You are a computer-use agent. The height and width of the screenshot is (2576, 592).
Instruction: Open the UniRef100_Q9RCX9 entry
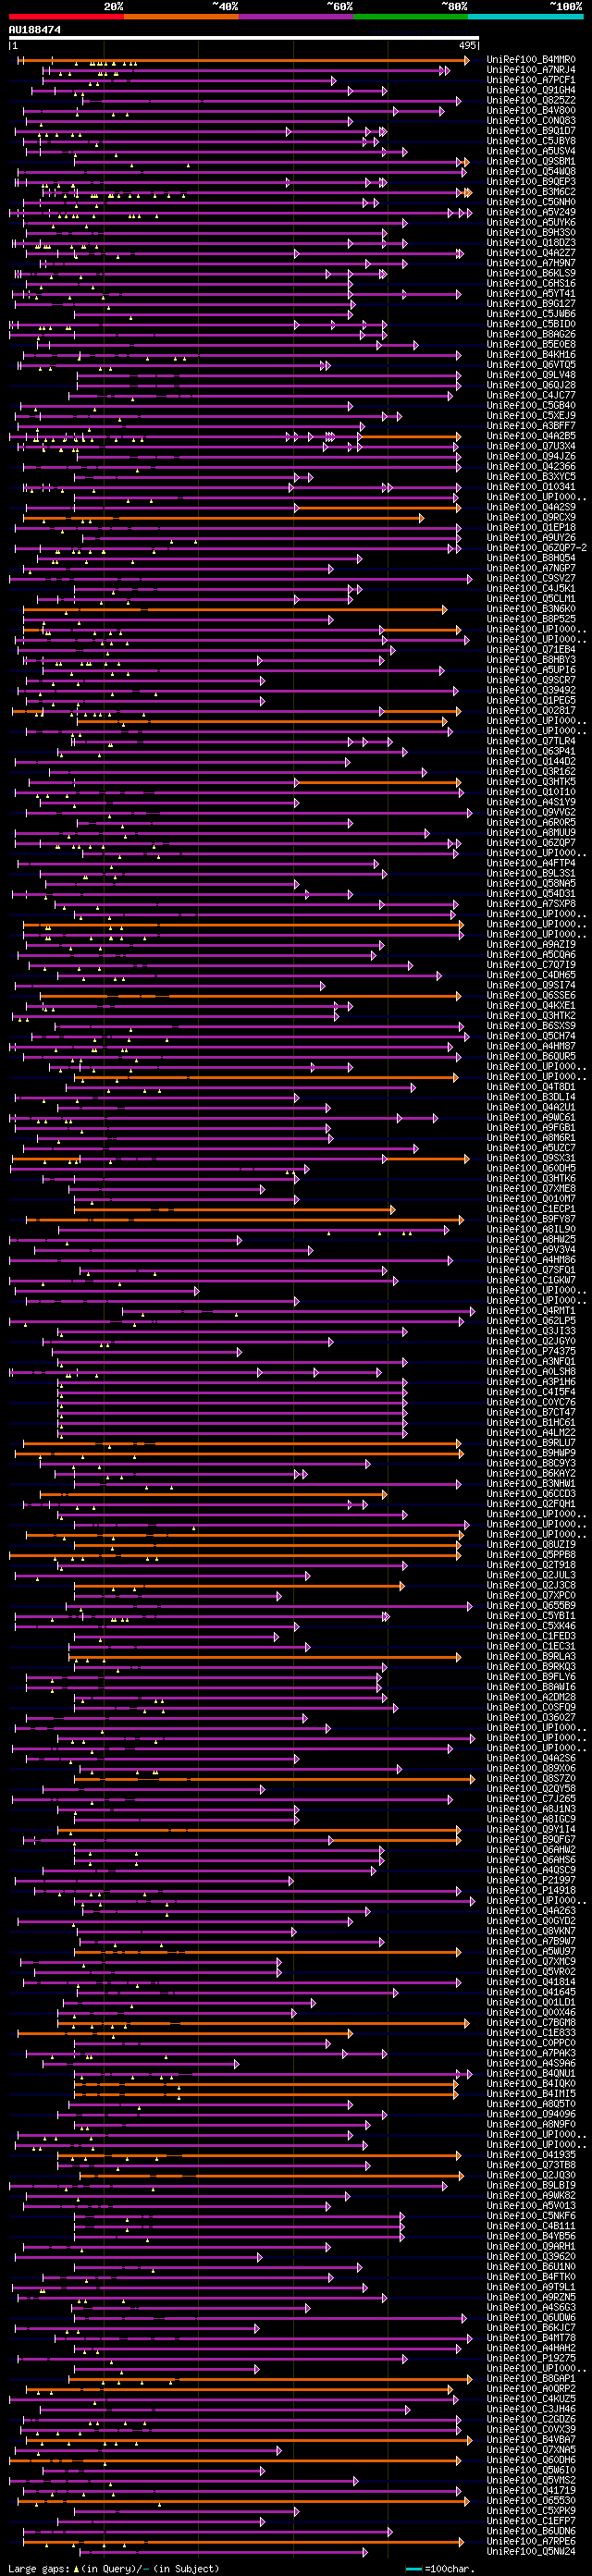pos(531,517)
